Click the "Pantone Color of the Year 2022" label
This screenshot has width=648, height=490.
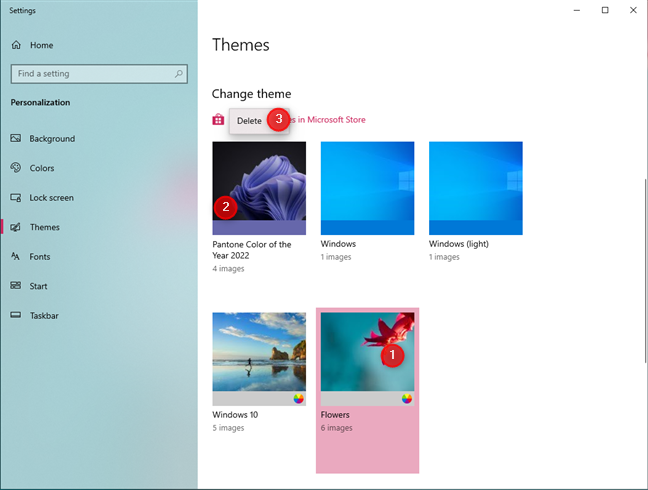point(252,250)
